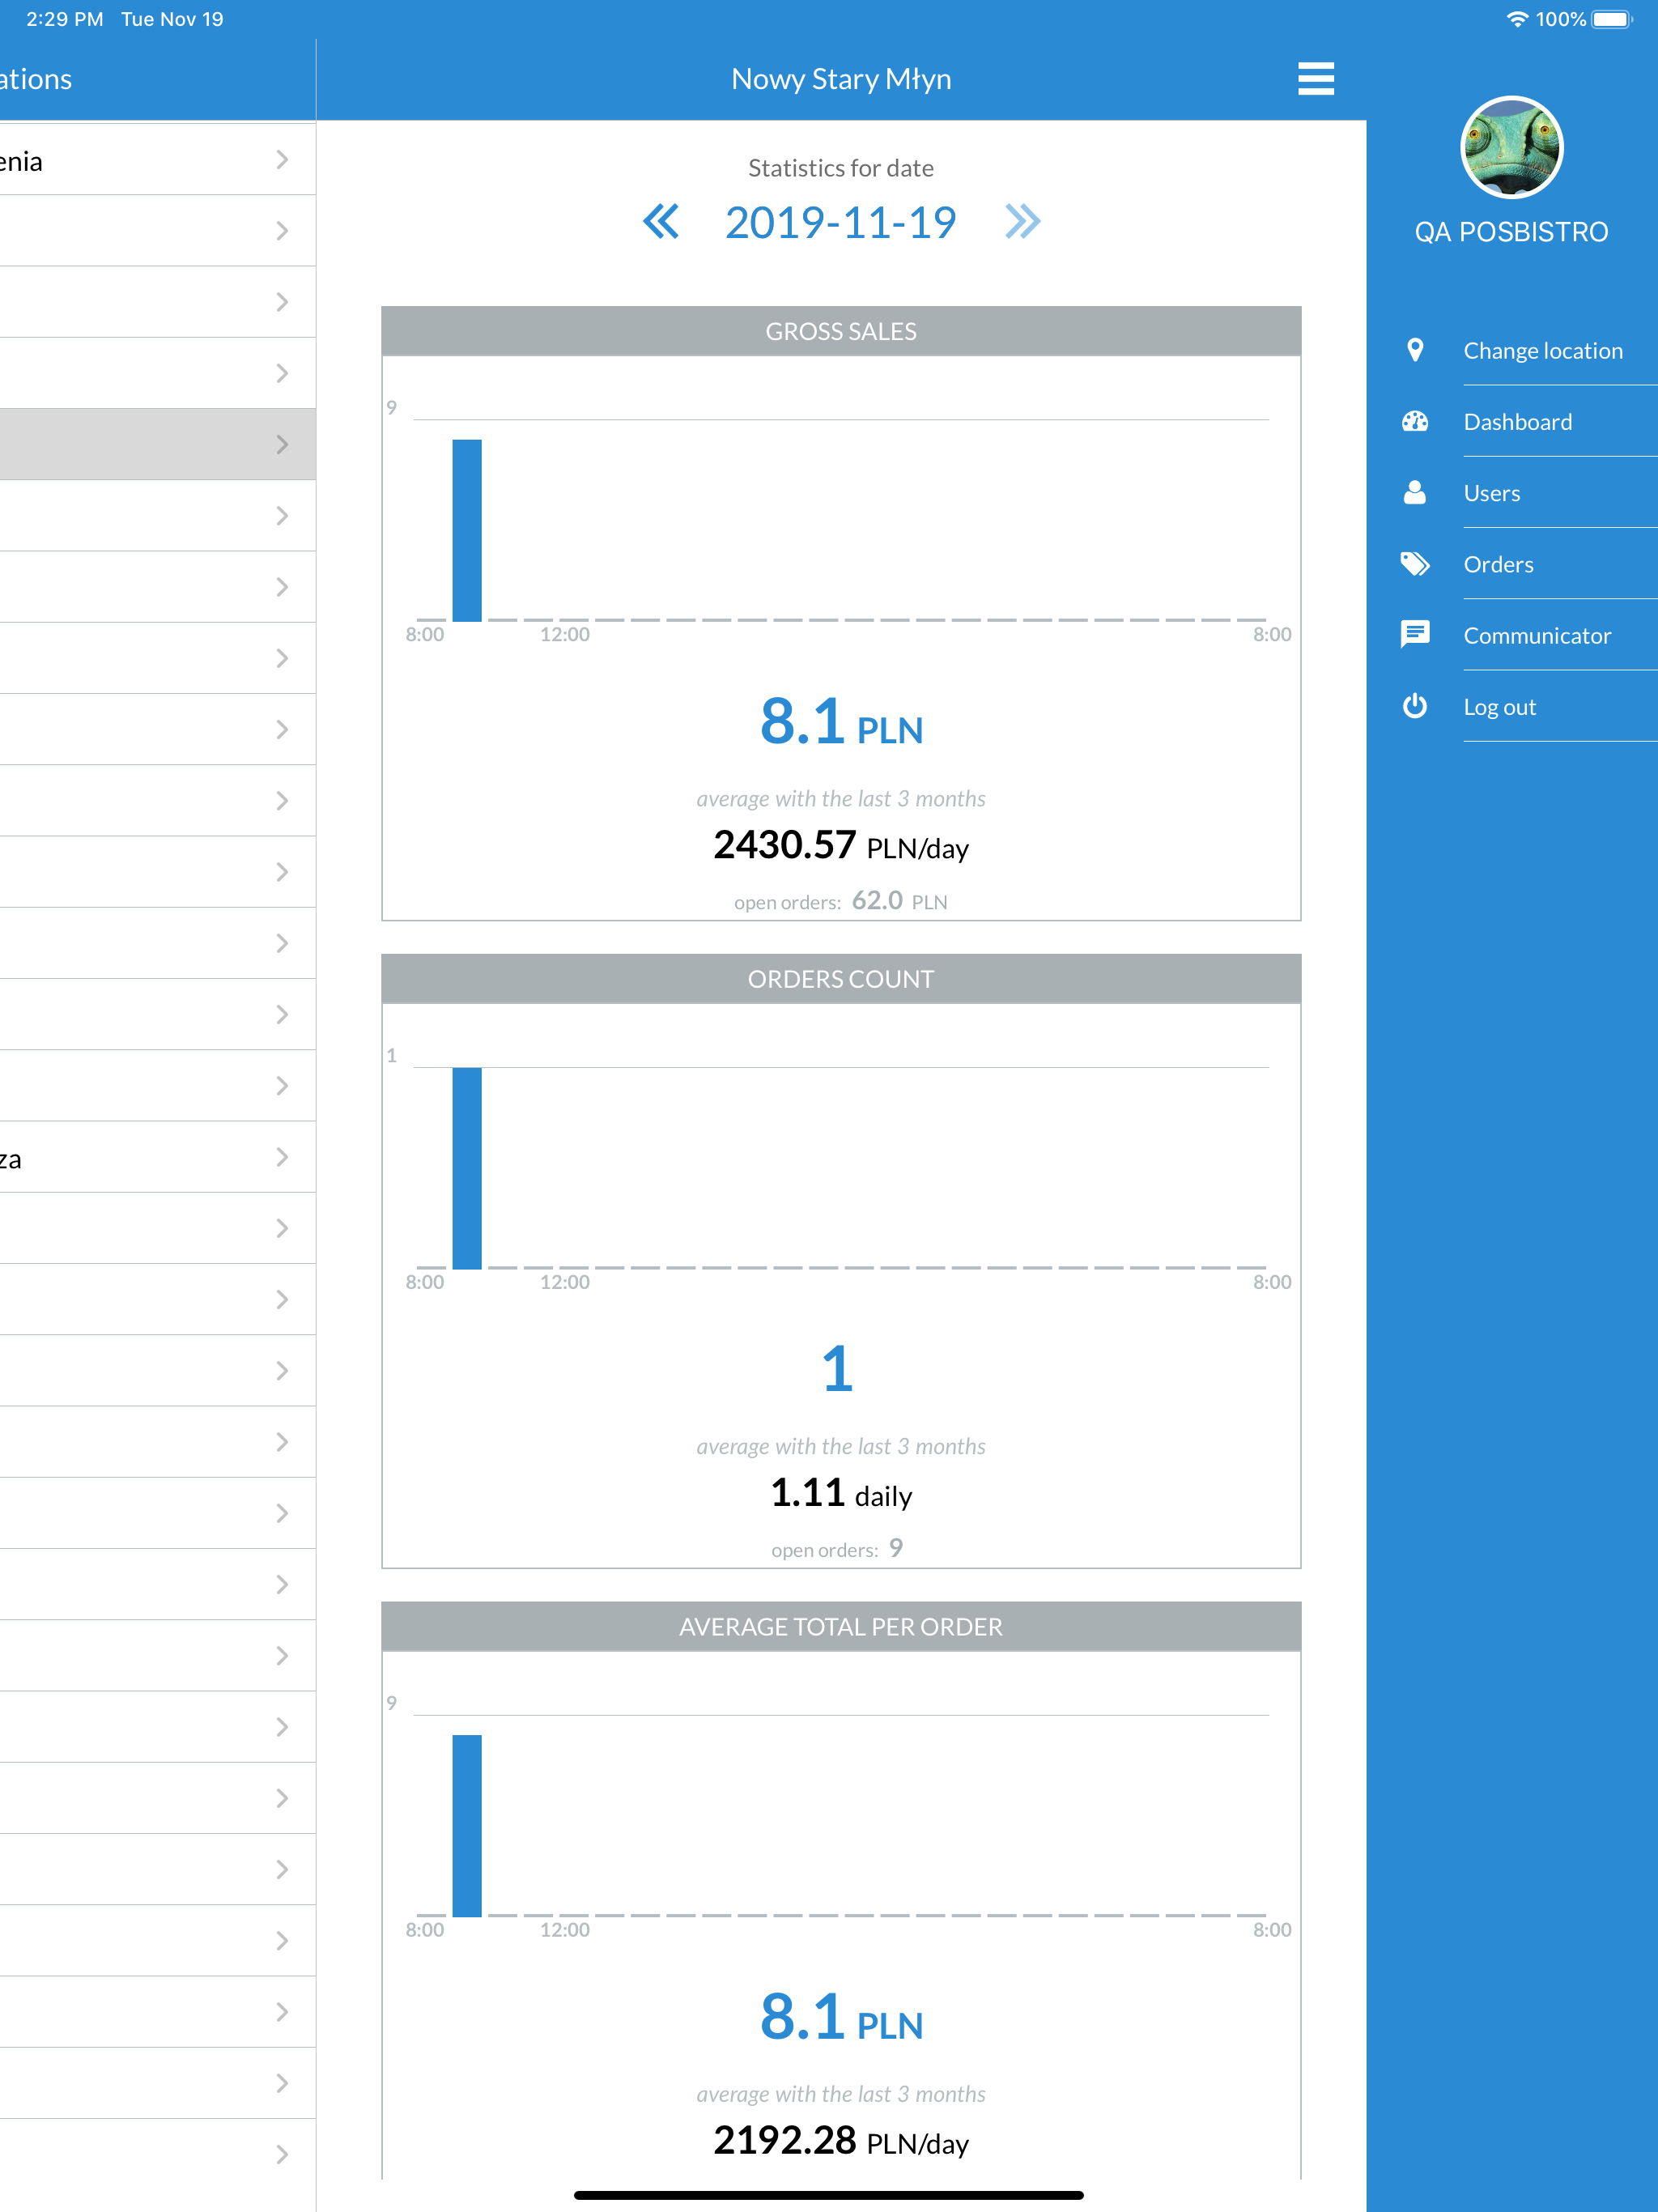The image size is (1658, 2212).
Task: Select Log out in side menu
Action: pos(1499,706)
